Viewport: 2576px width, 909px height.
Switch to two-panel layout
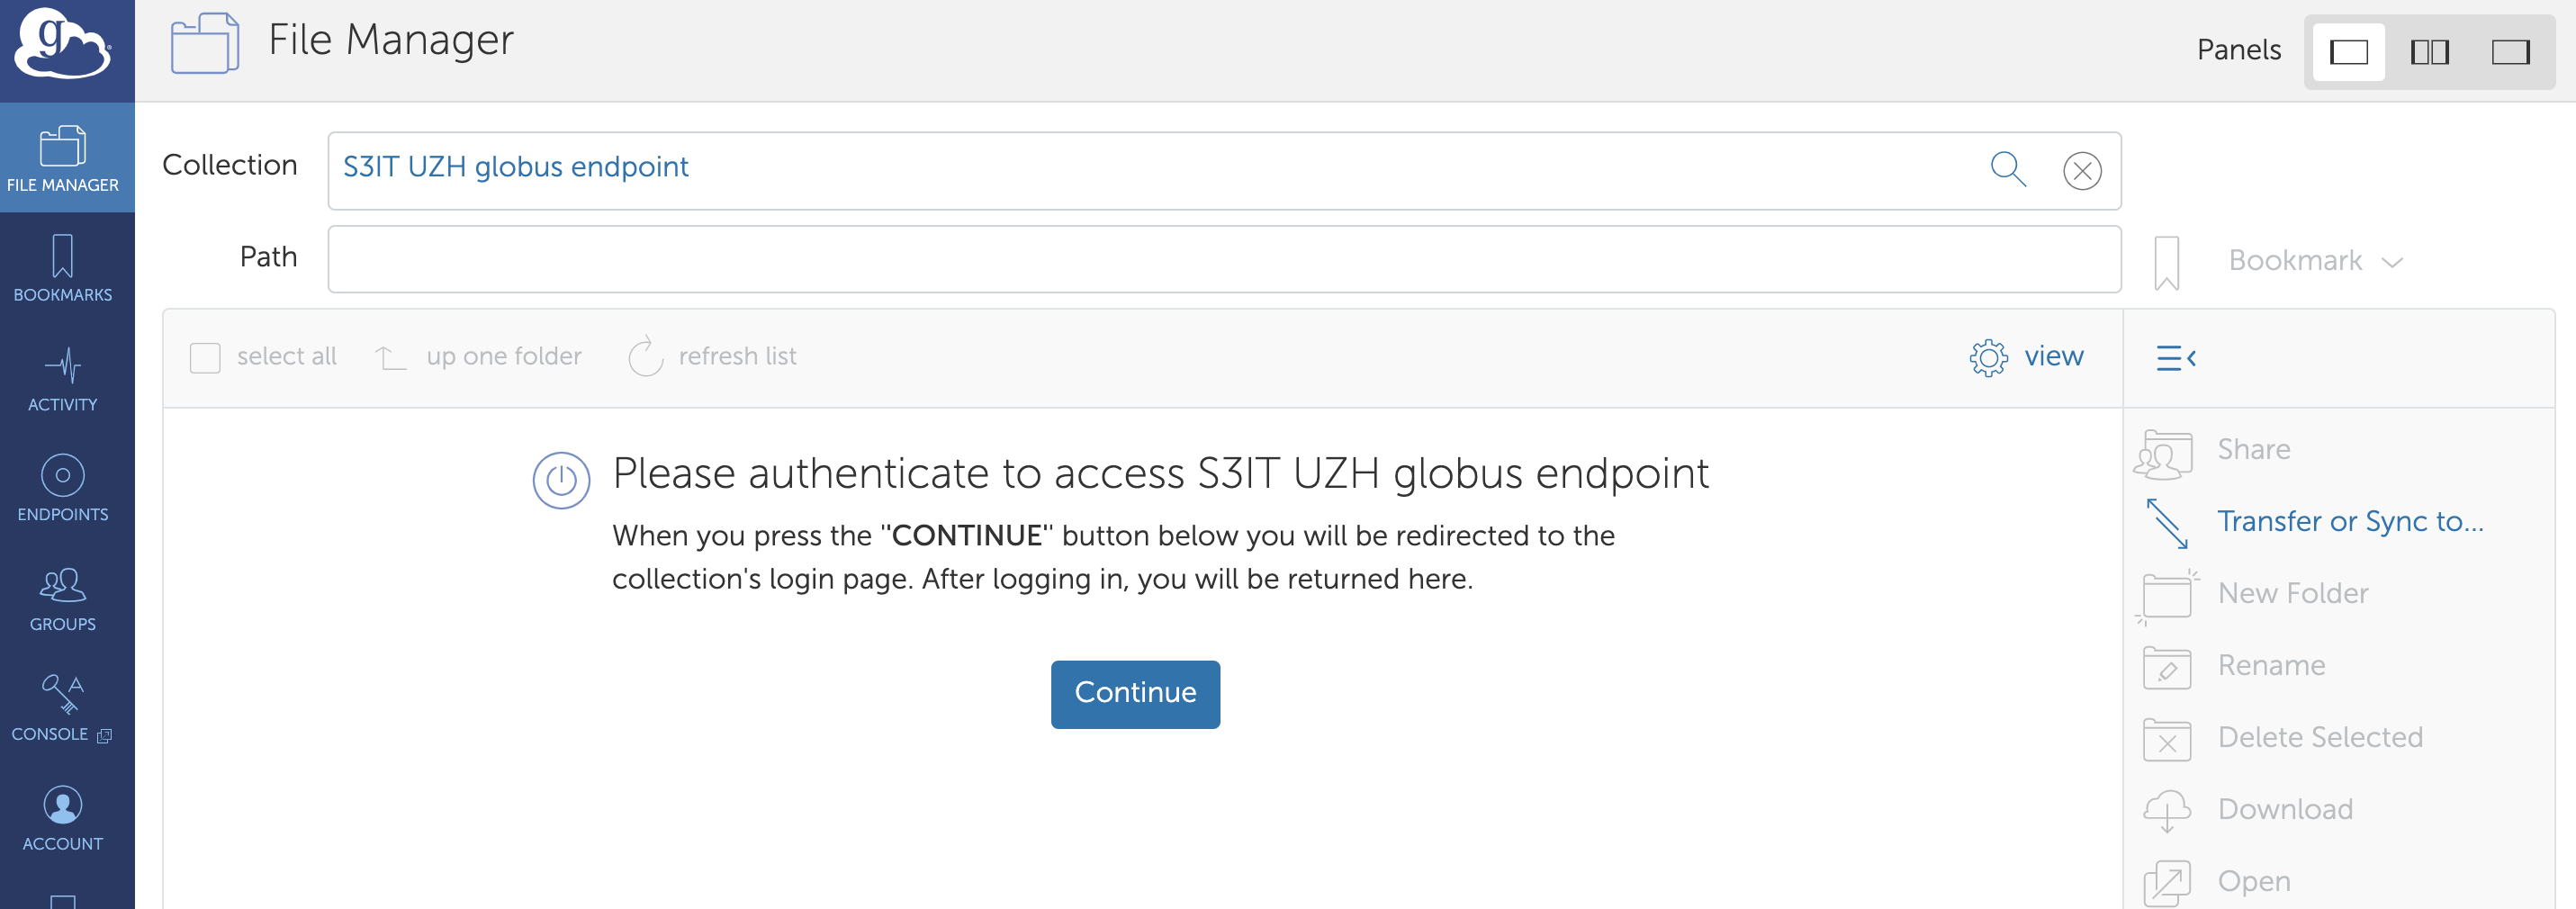[x=2429, y=52]
